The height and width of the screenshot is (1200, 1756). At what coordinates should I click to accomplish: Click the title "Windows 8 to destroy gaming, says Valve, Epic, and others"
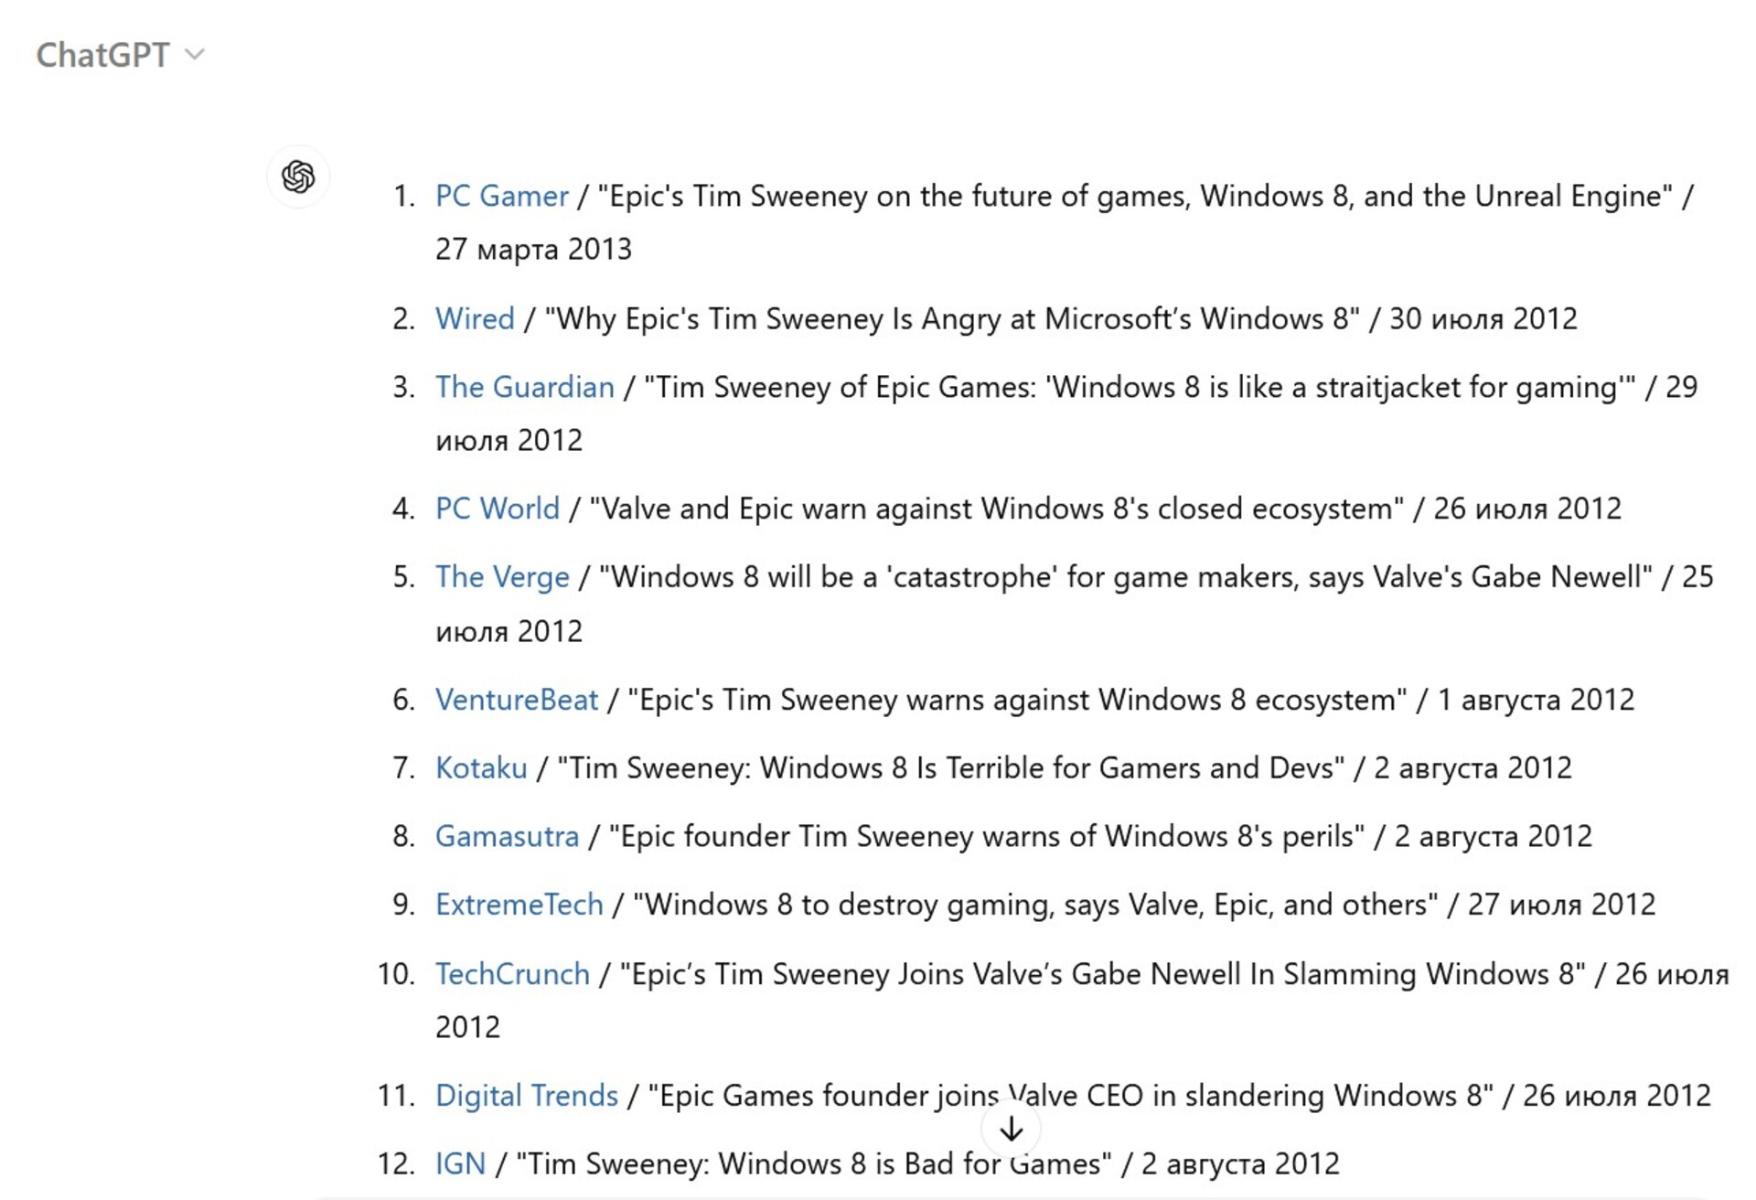(x=1035, y=905)
